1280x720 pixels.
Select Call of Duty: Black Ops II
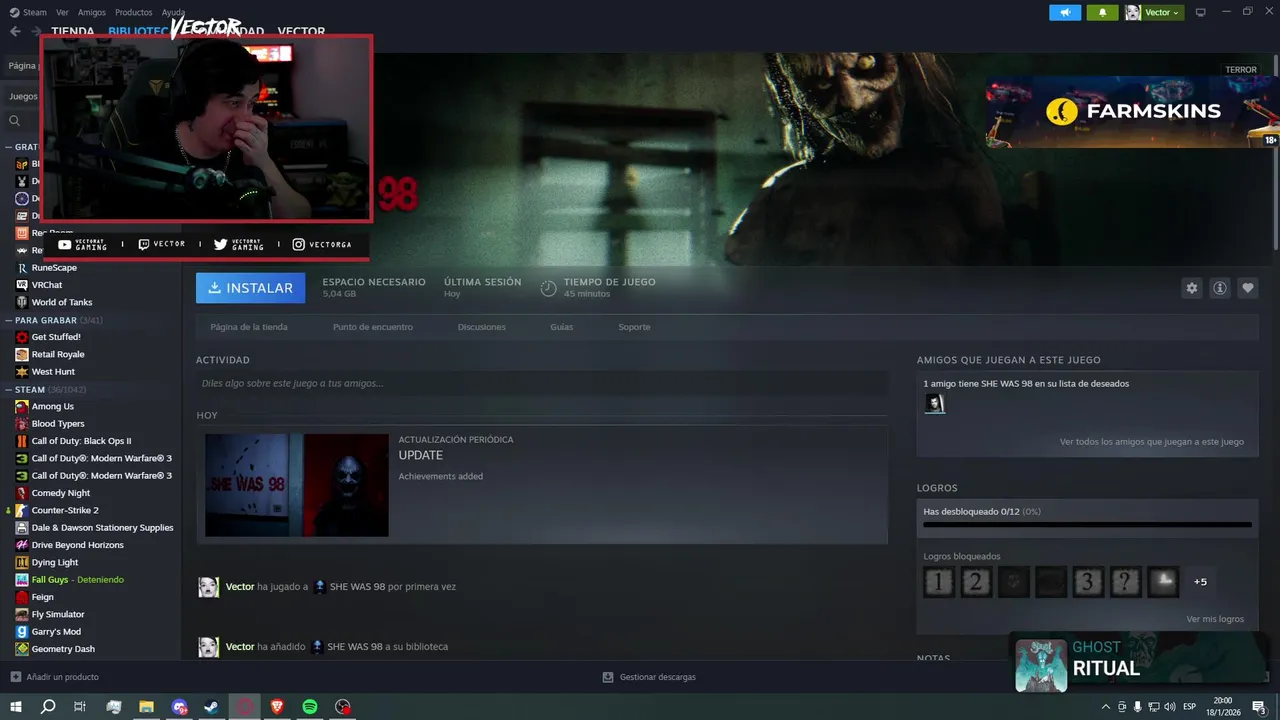tap(81, 441)
